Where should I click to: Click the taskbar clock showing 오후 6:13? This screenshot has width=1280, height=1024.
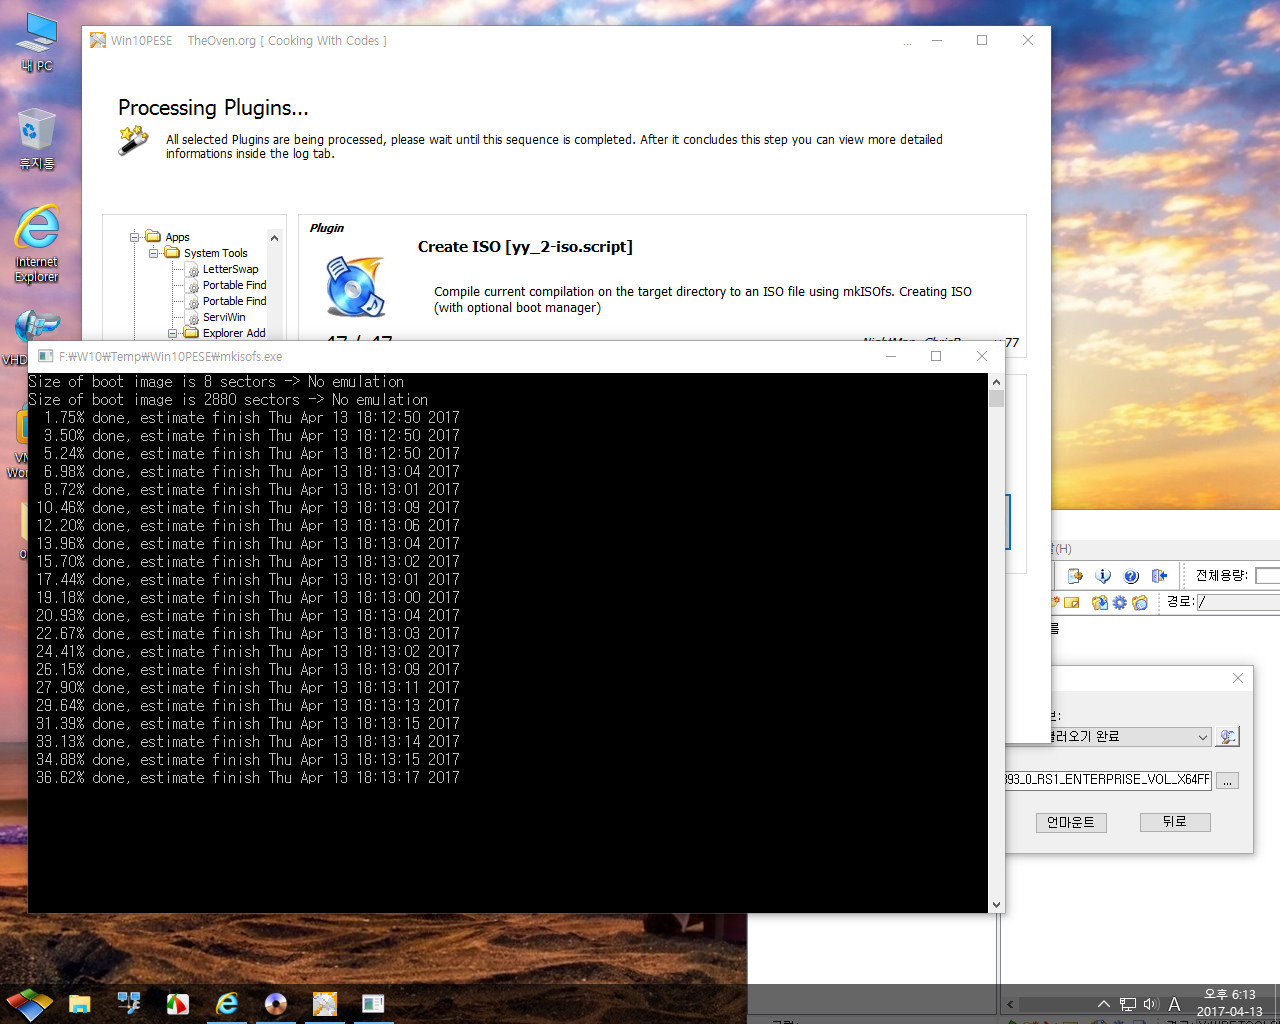(x=1230, y=1003)
